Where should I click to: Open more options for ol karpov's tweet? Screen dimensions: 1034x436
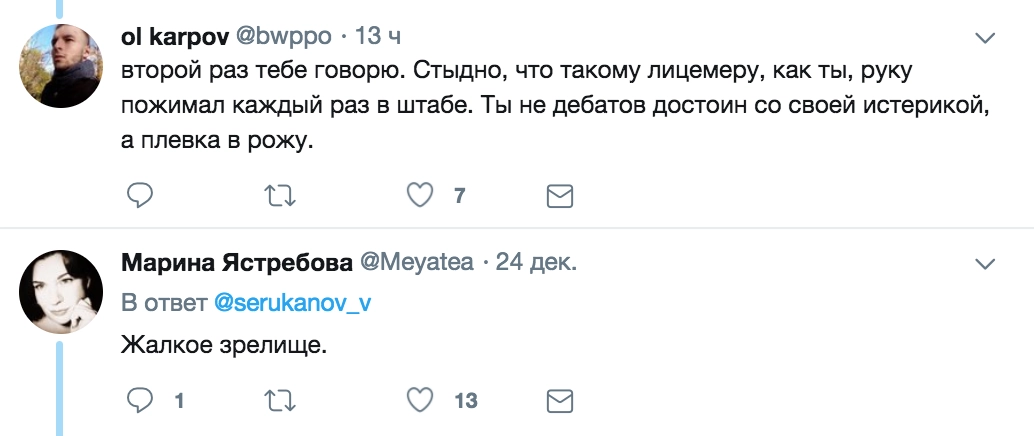click(x=985, y=38)
